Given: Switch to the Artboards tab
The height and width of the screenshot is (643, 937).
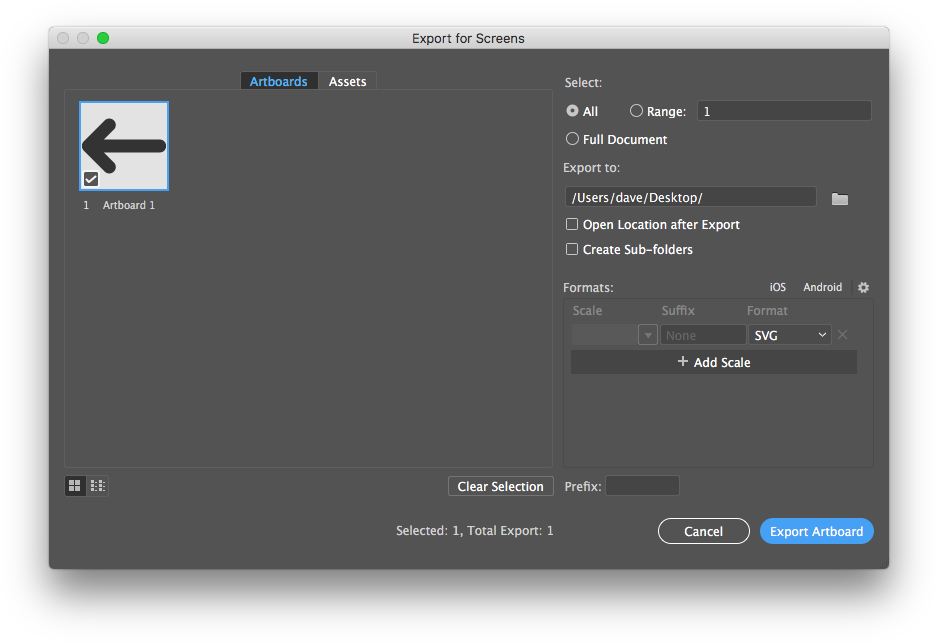Looking at the screenshot, I should [x=278, y=81].
